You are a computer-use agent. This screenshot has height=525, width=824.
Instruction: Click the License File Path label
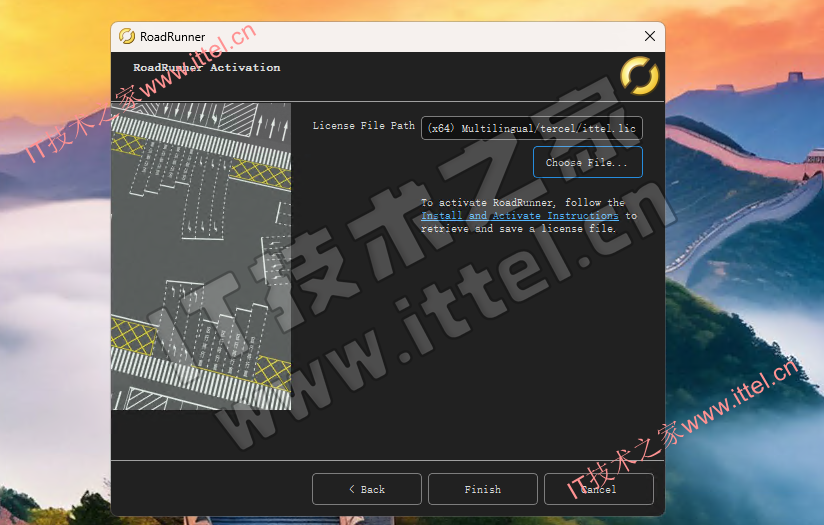pos(364,126)
